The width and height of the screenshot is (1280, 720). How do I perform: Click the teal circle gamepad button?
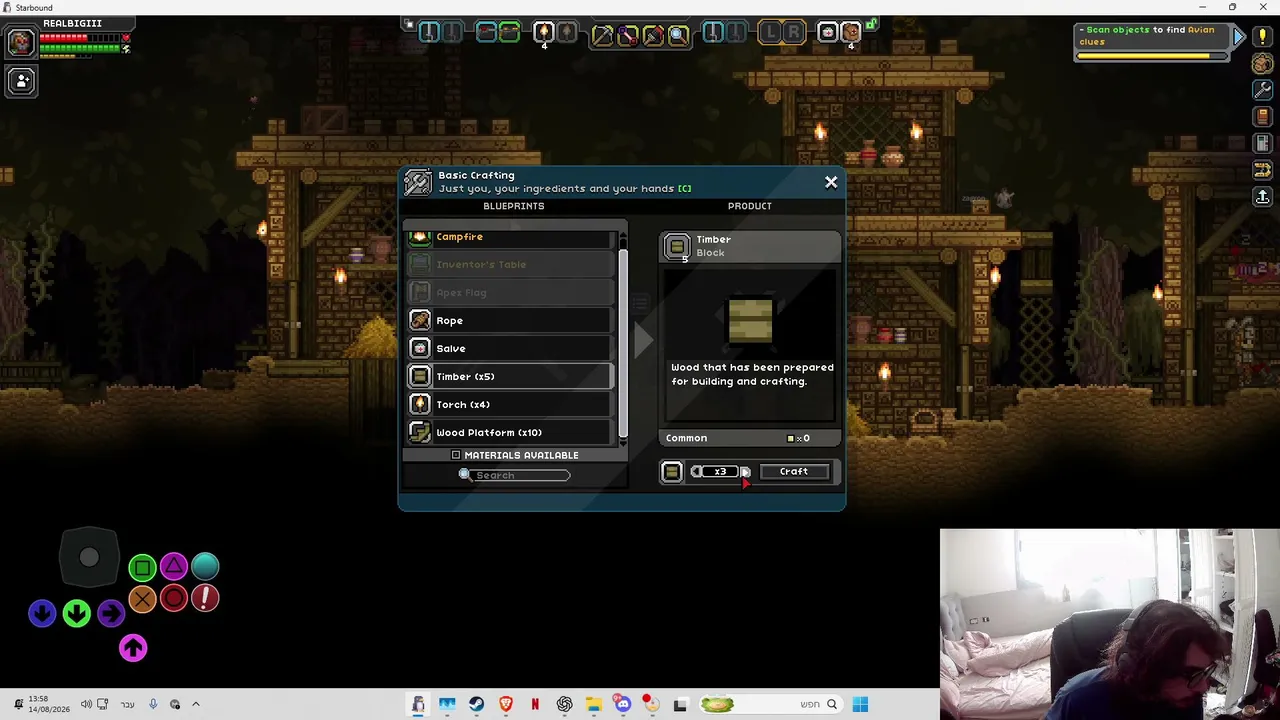[205, 567]
